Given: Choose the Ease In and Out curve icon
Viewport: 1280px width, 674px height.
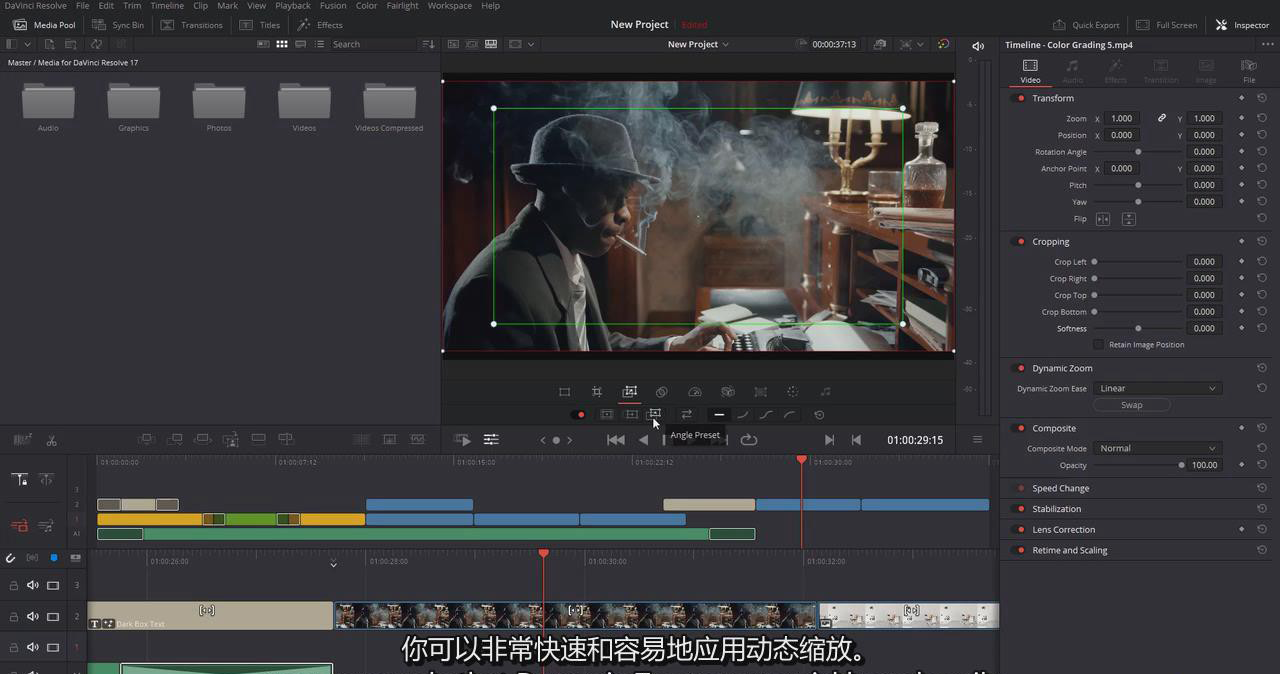Looking at the screenshot, I should click(x=767, y=415).
